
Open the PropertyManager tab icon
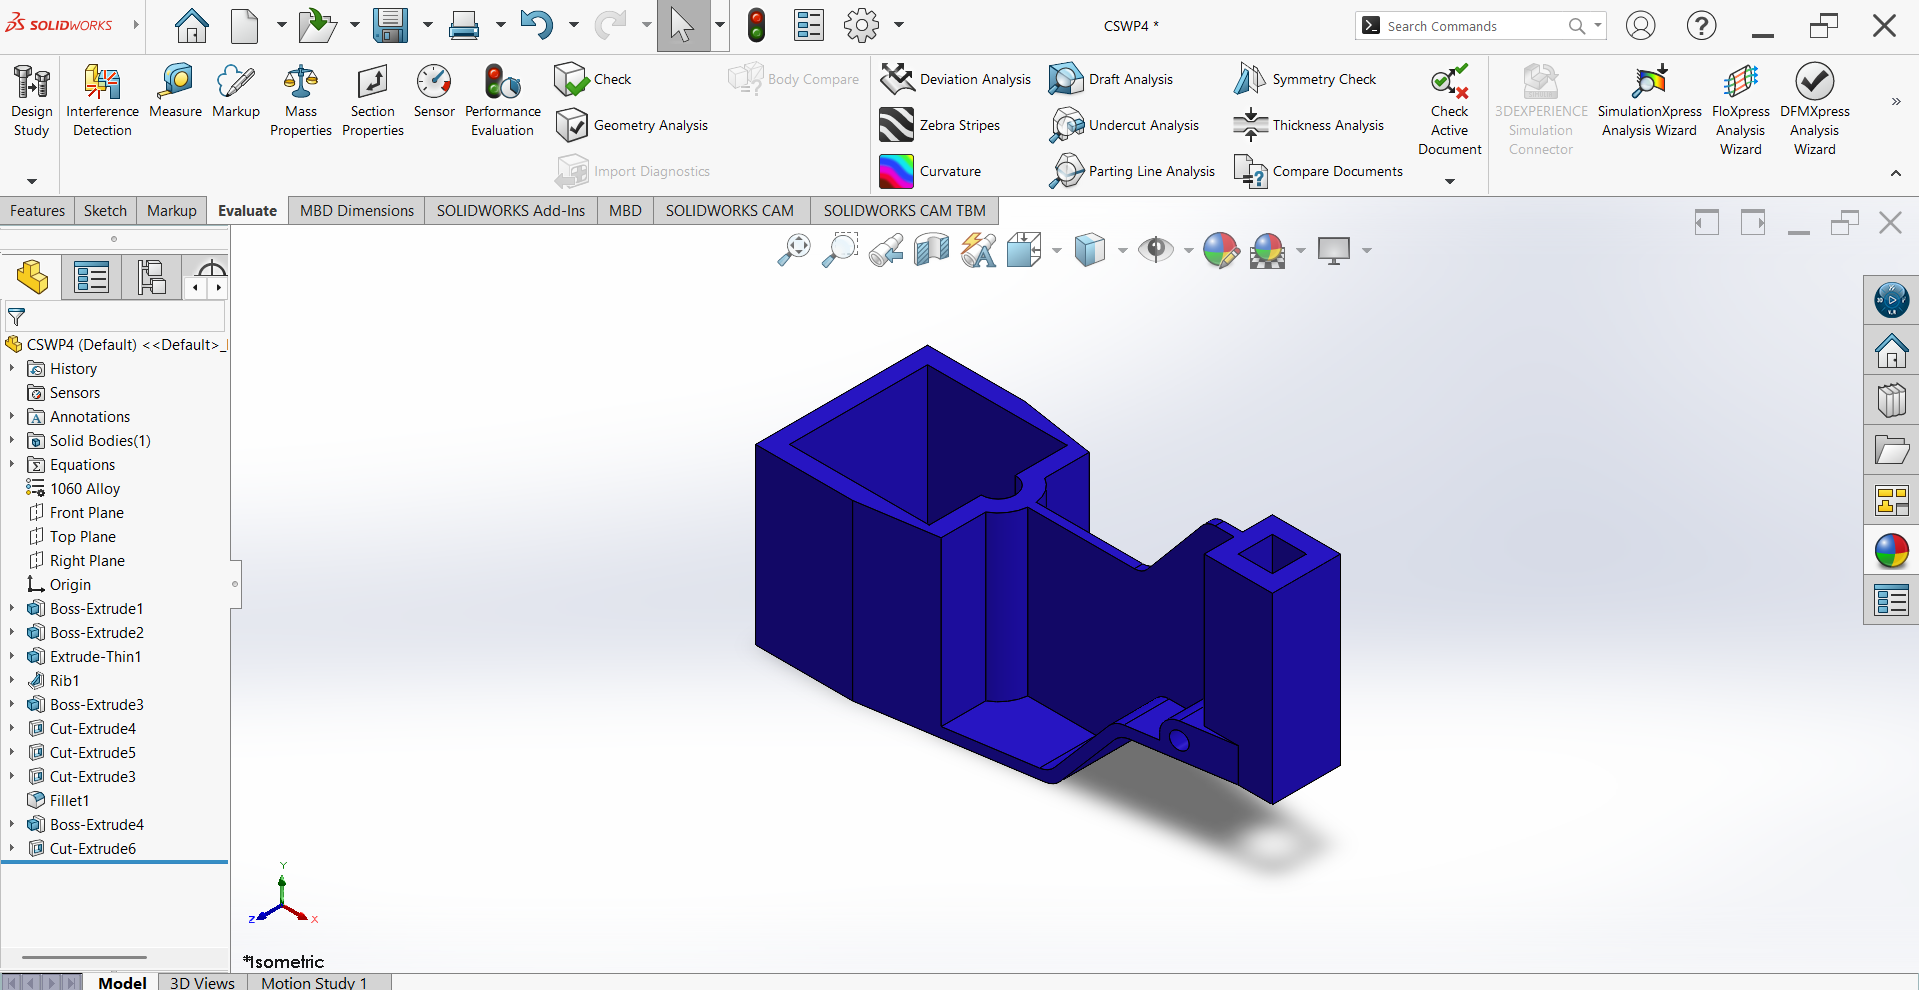[x=91, y=277]
